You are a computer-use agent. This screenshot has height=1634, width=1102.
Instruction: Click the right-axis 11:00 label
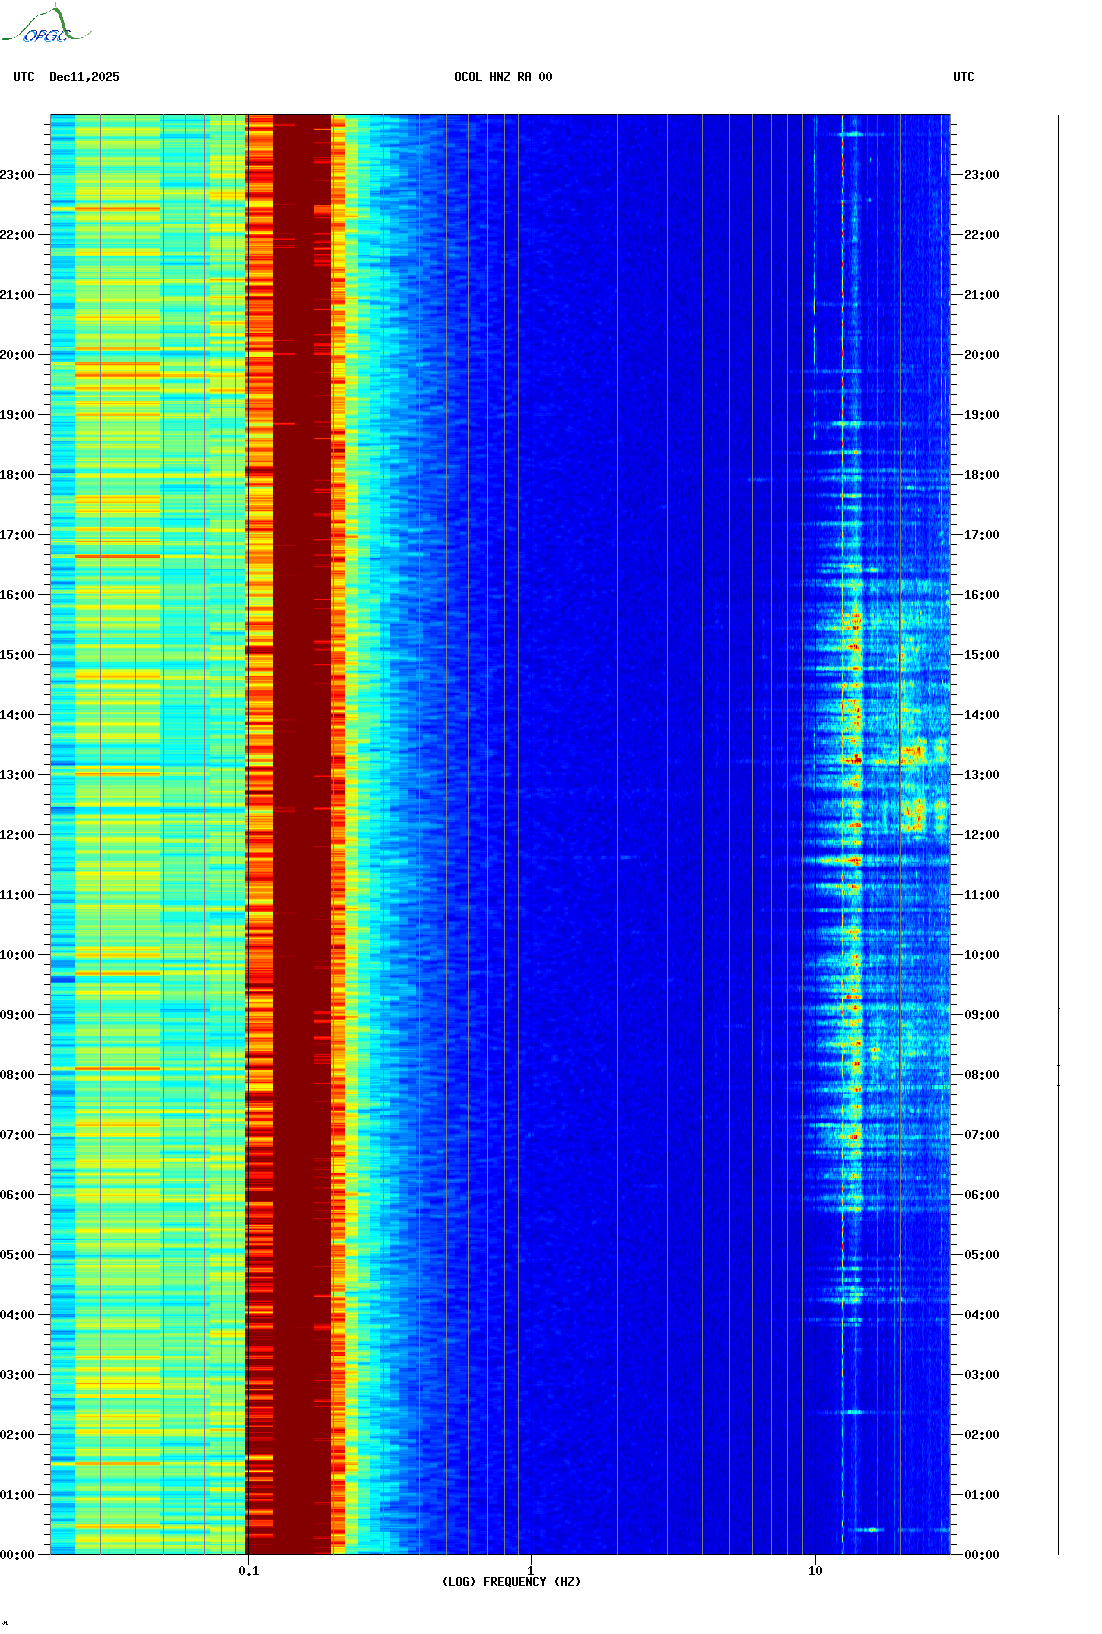pos(982,895)
